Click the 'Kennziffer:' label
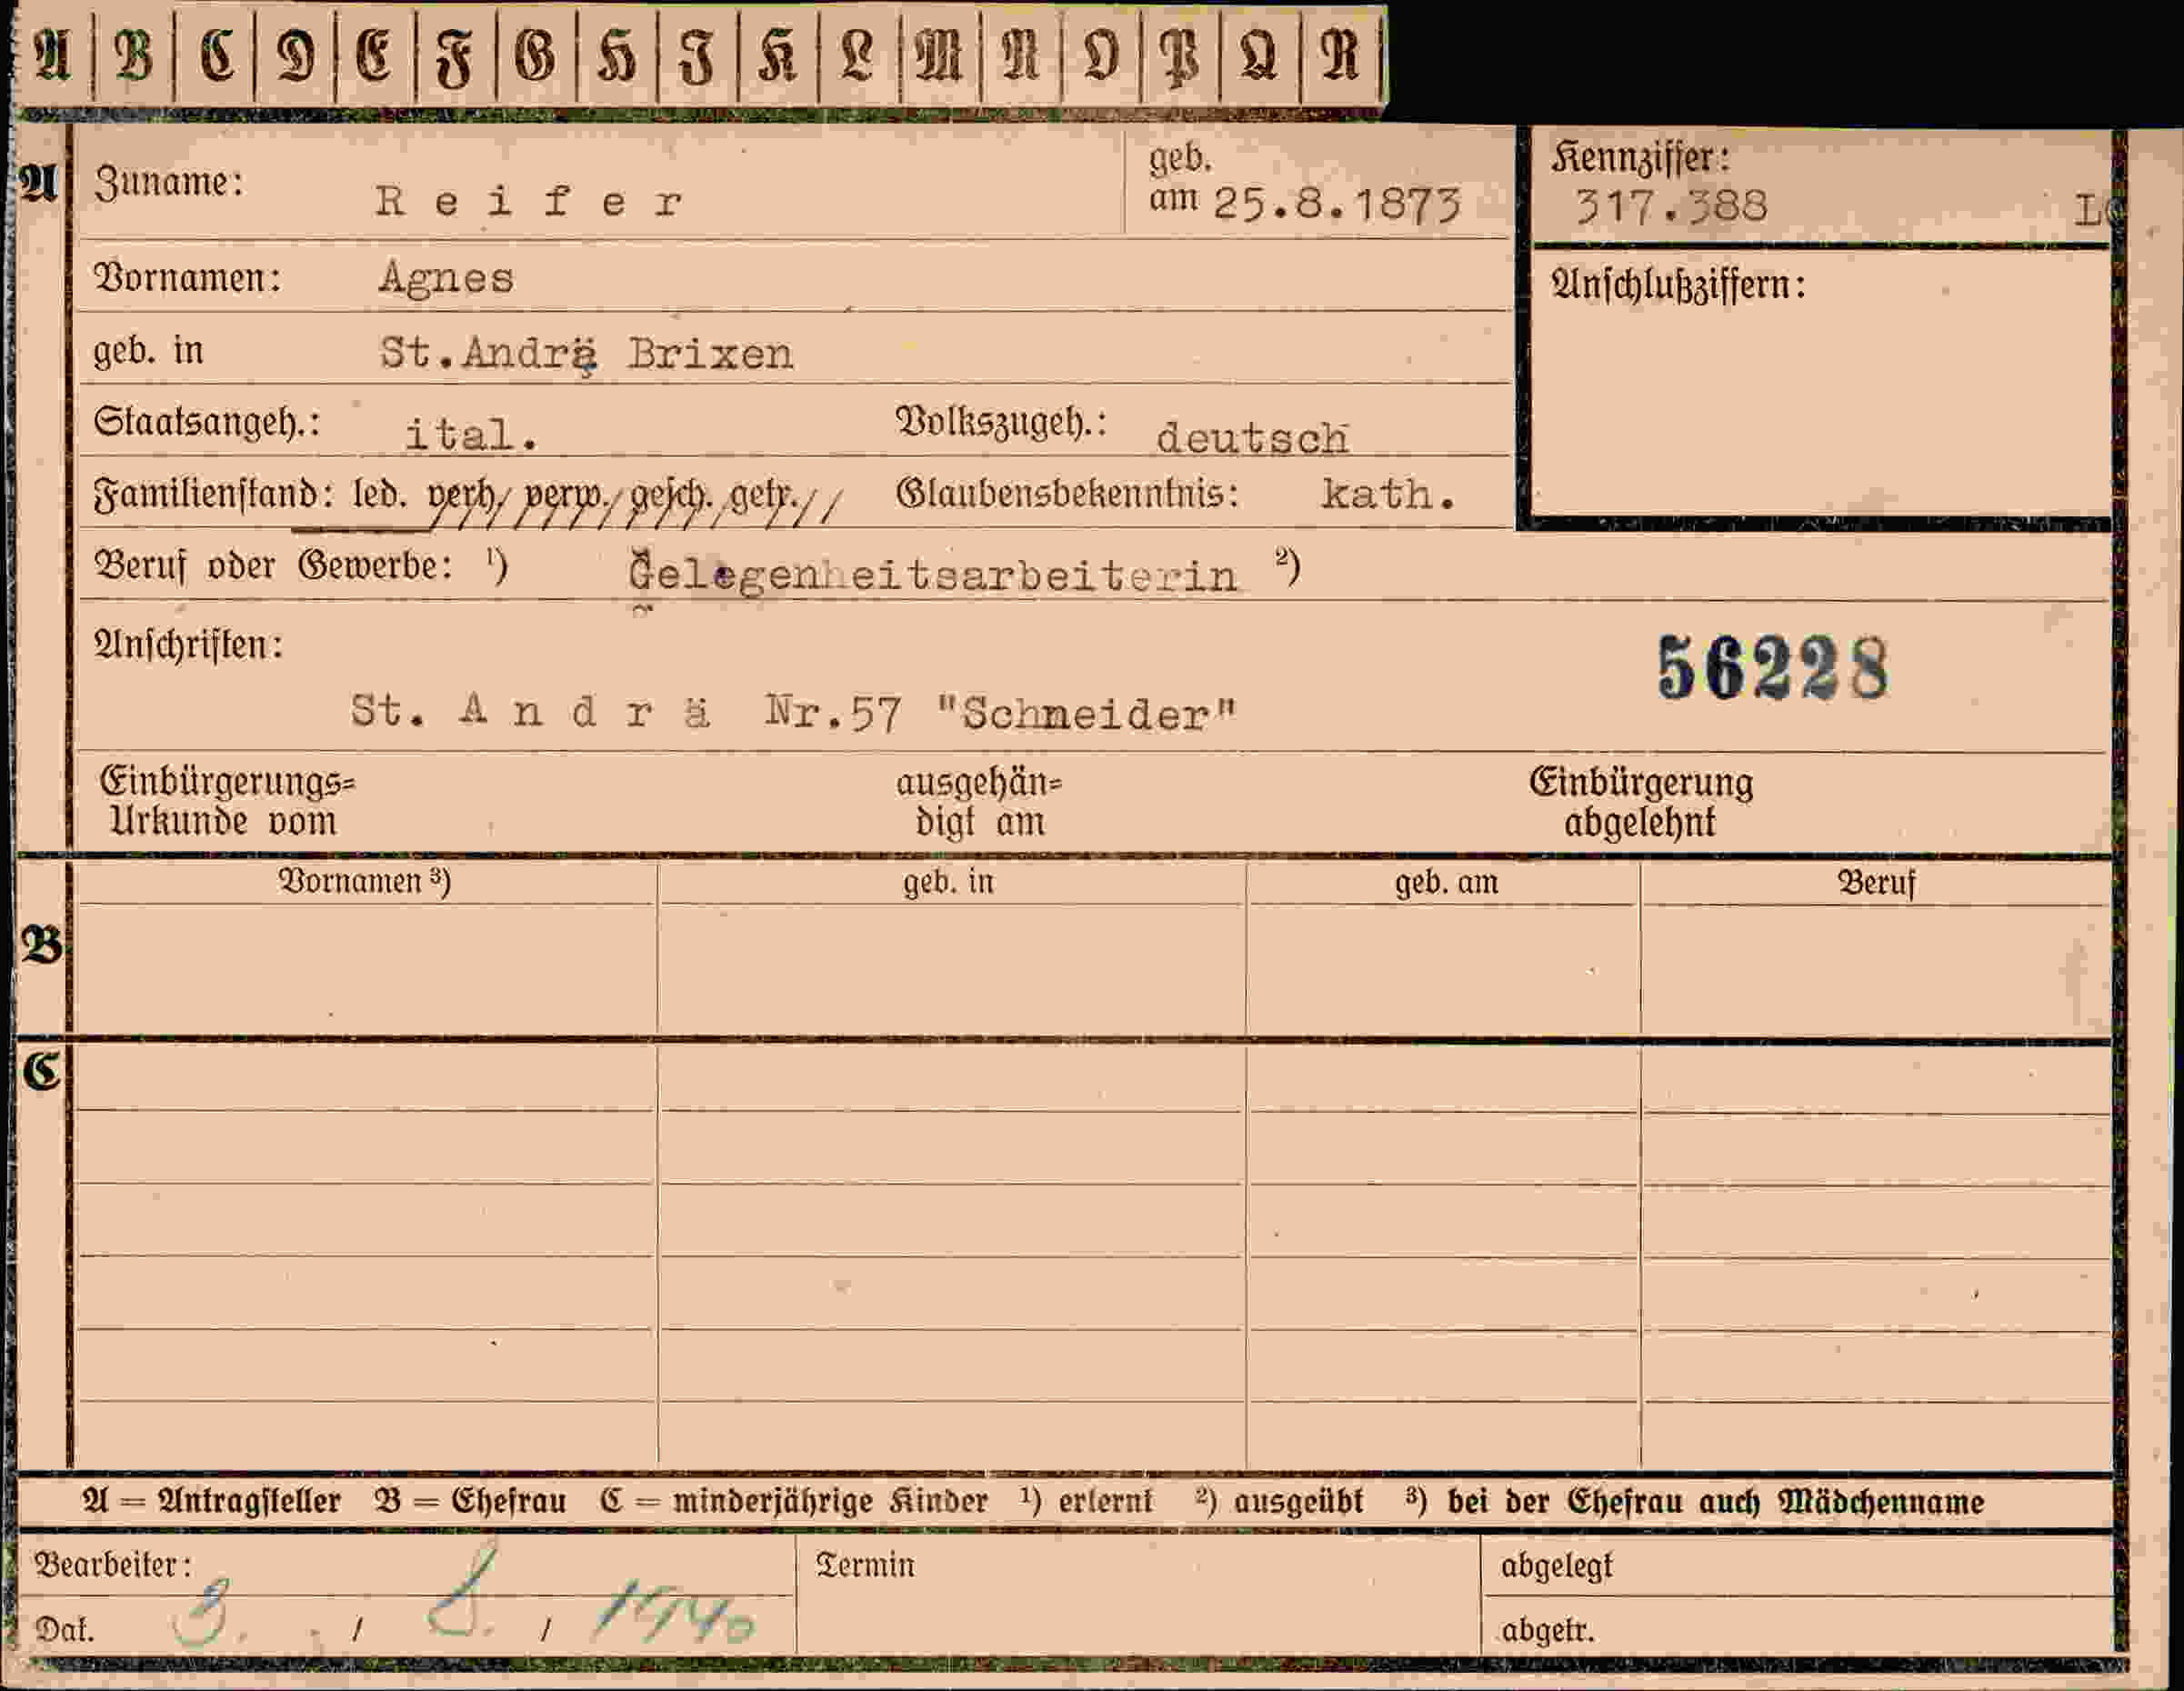 tap(1641, 158)
